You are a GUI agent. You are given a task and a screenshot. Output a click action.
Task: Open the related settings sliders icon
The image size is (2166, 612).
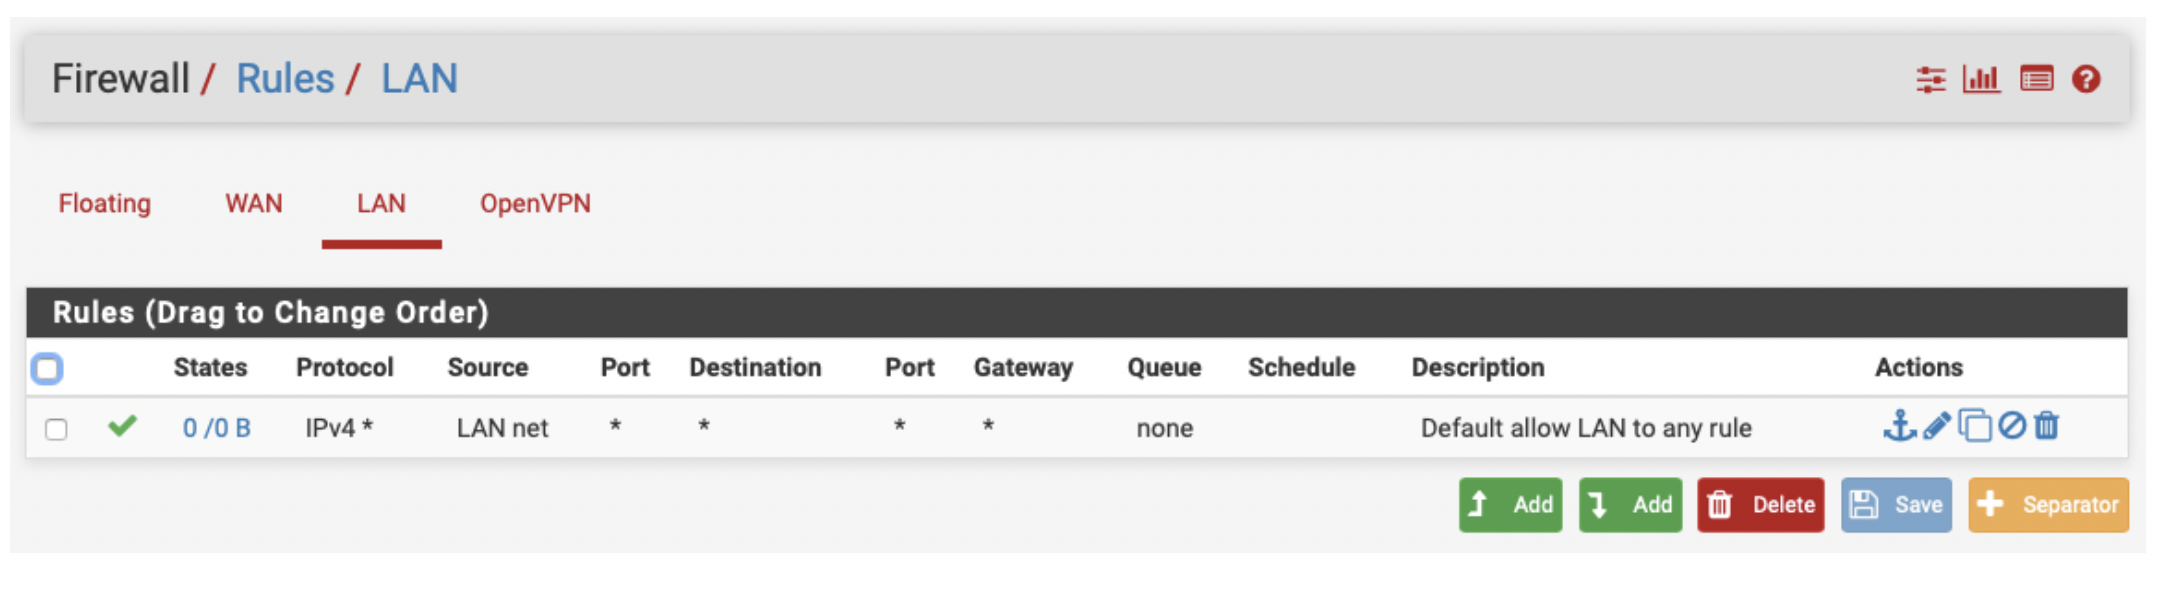point(1931,79)
